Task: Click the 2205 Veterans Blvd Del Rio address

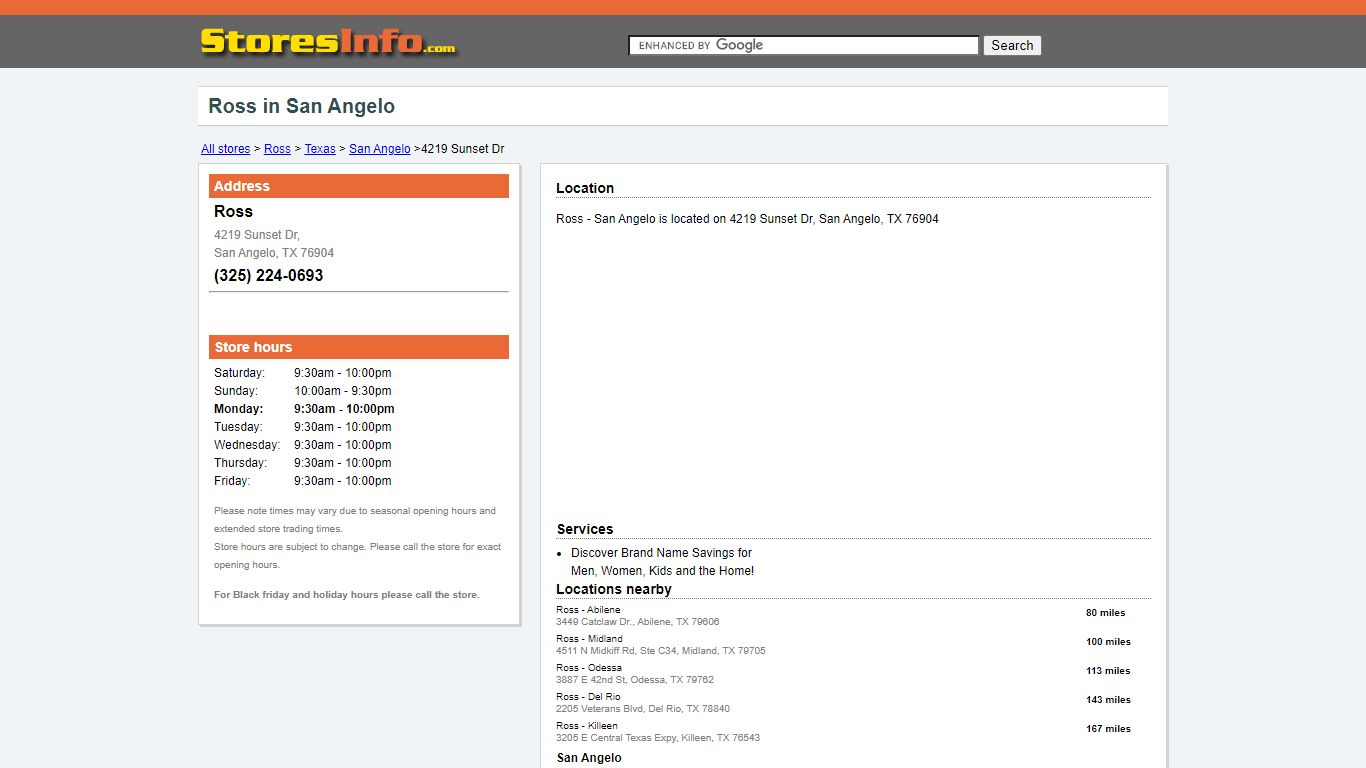Action: click(643, 709)
